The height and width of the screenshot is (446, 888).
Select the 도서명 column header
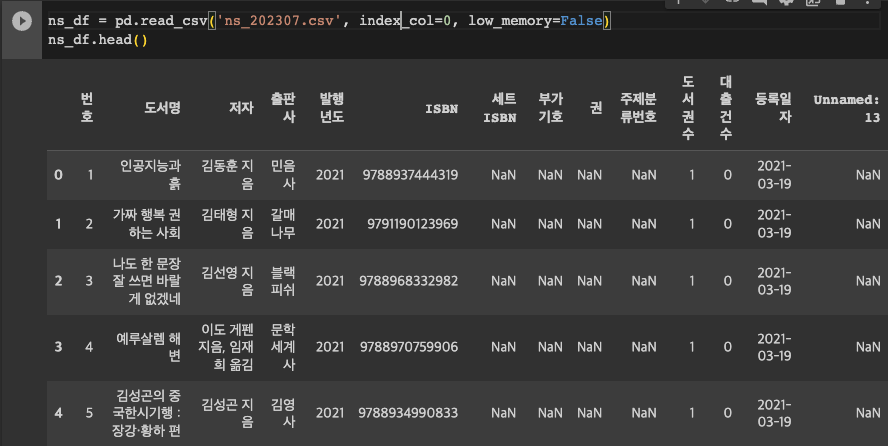click(x=163, y=108)
